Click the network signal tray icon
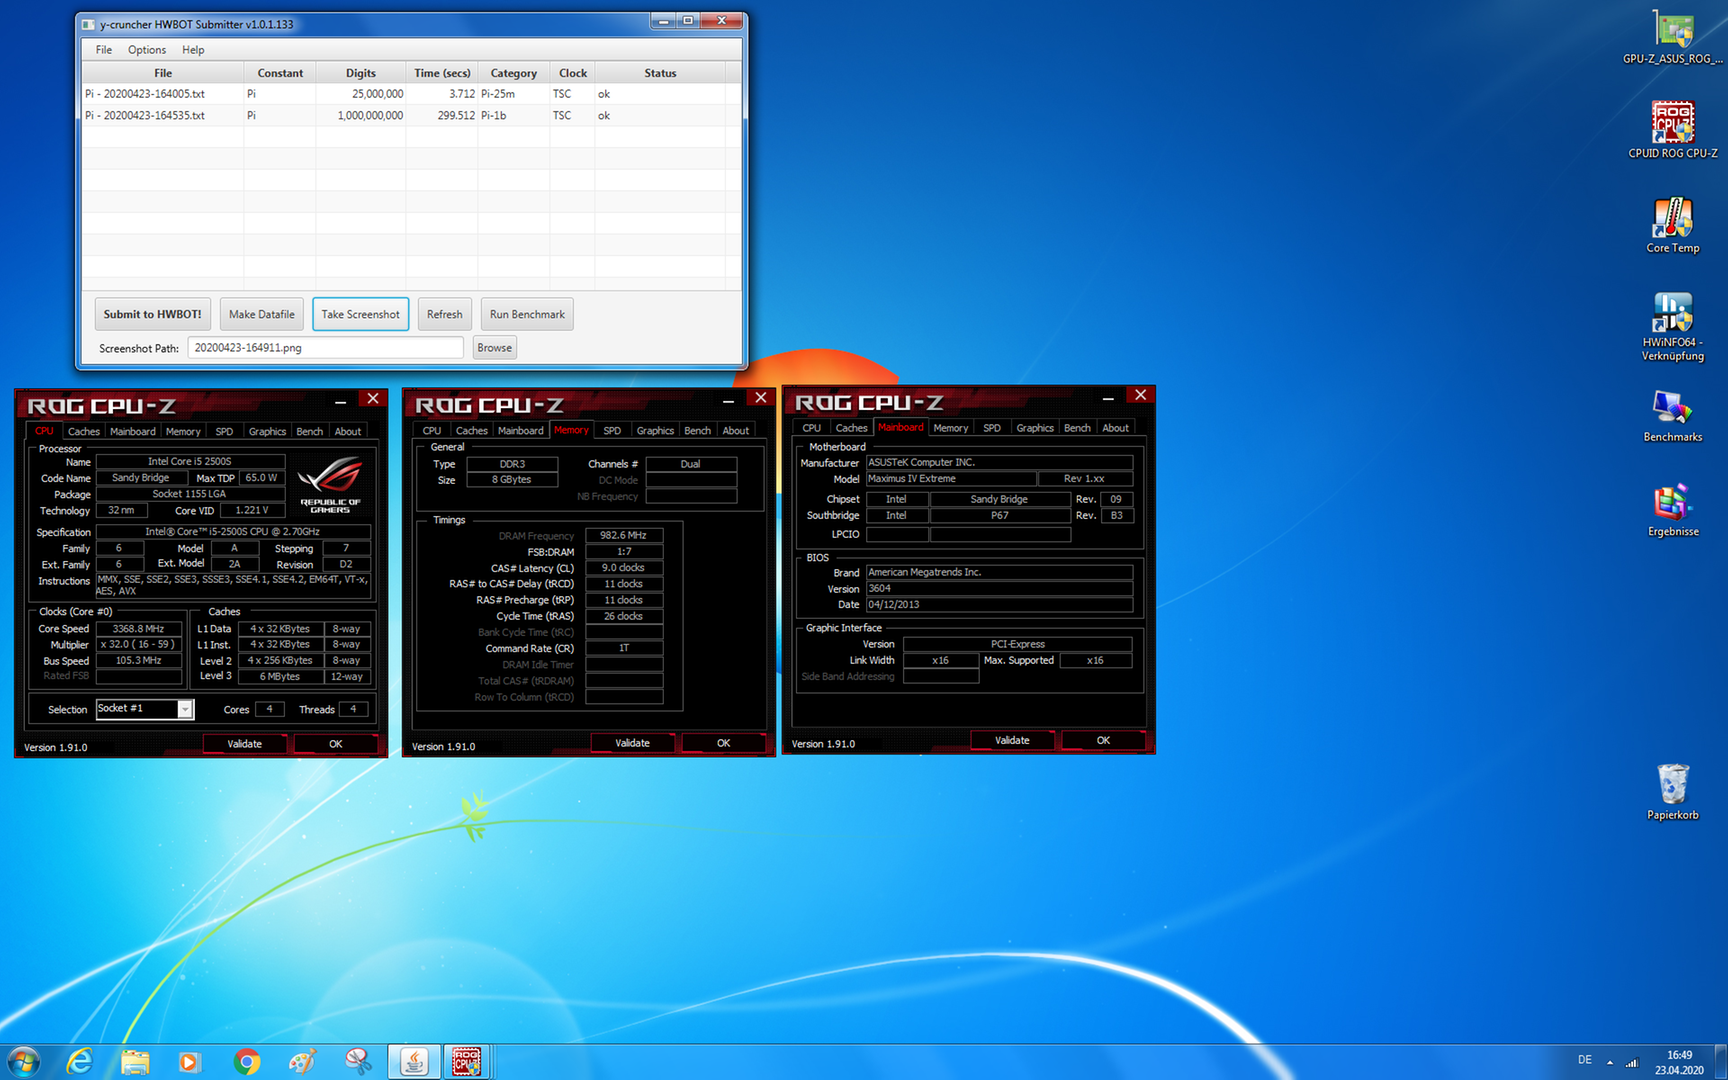This screenshot has height=1080, width=1728. point(1632,1062)
